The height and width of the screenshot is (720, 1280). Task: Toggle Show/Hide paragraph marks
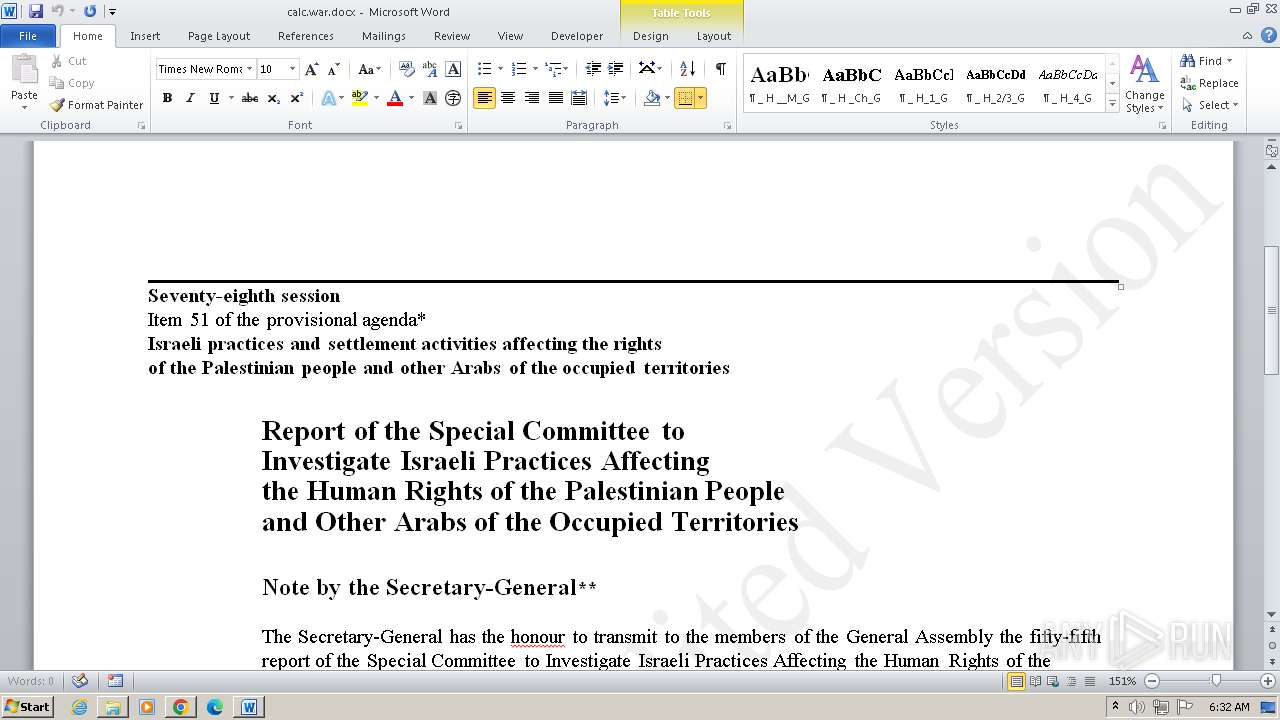tap(720, 69)
